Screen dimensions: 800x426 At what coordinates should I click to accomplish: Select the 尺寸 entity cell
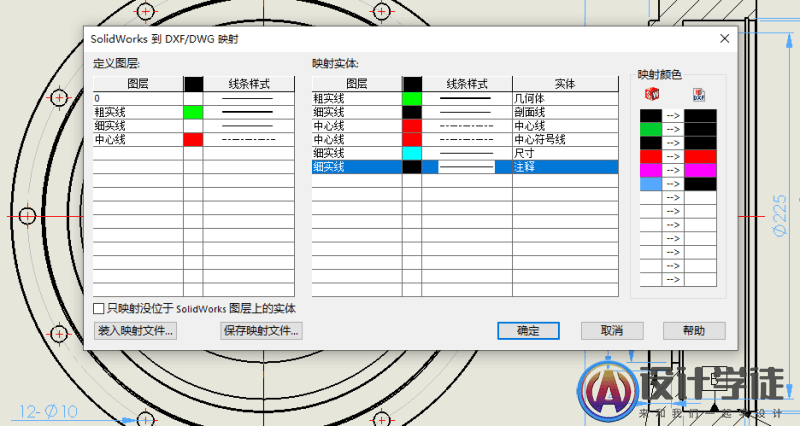click(x=565, y=153)
